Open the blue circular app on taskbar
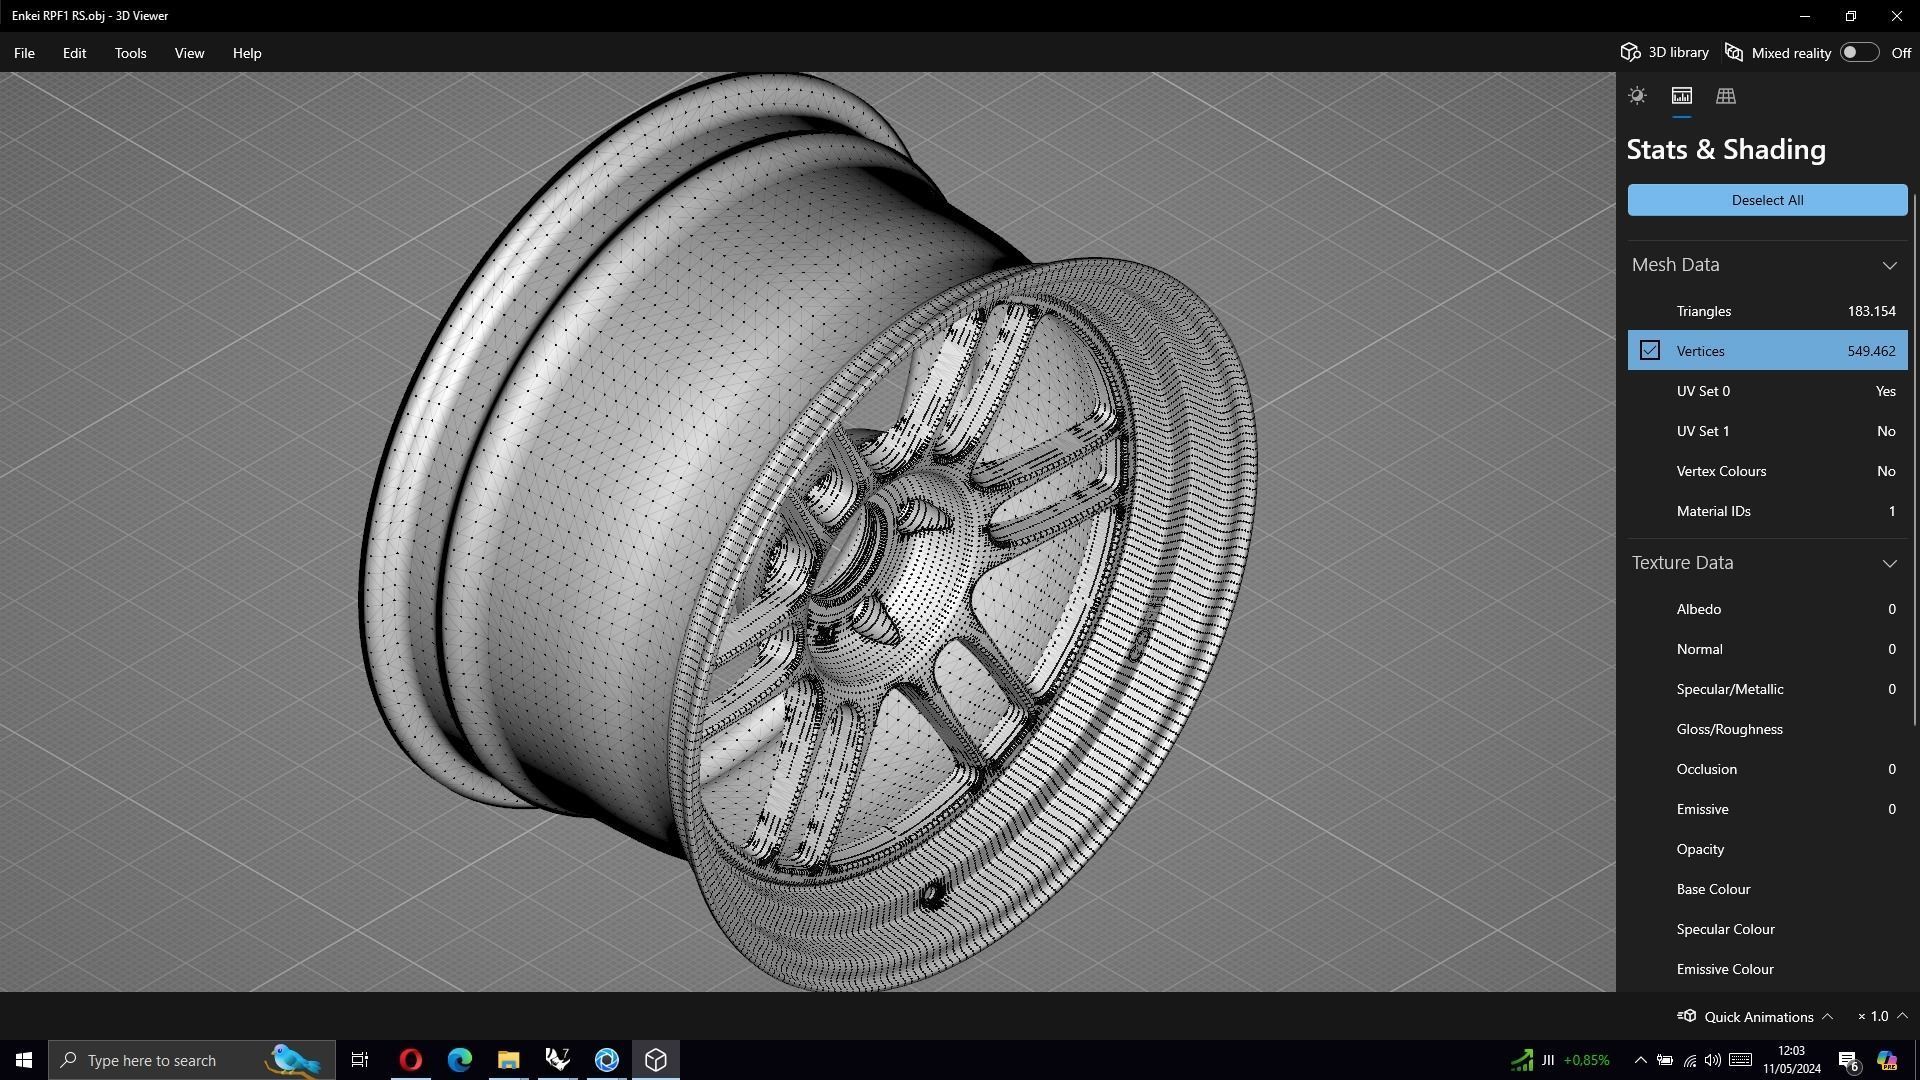The width and height of the screenshot is (1920, 1080). click(x=607, y=1060)
